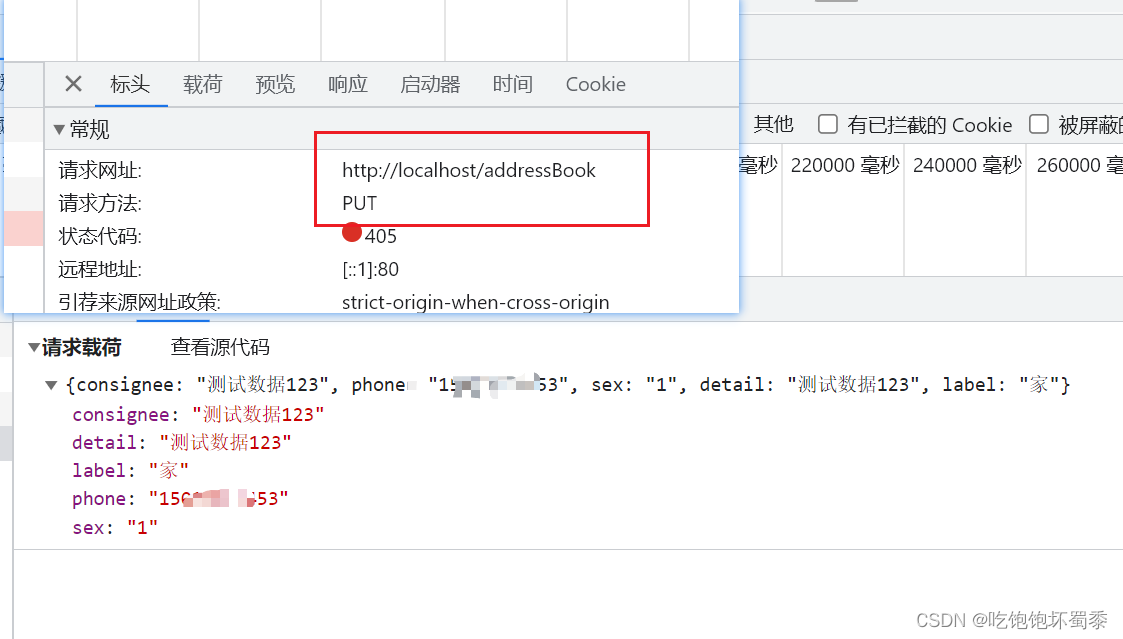Enable the 有已拦截的 Cookie checkbox
Screen dimensions: 1123x639
click(x=828, y=124)
